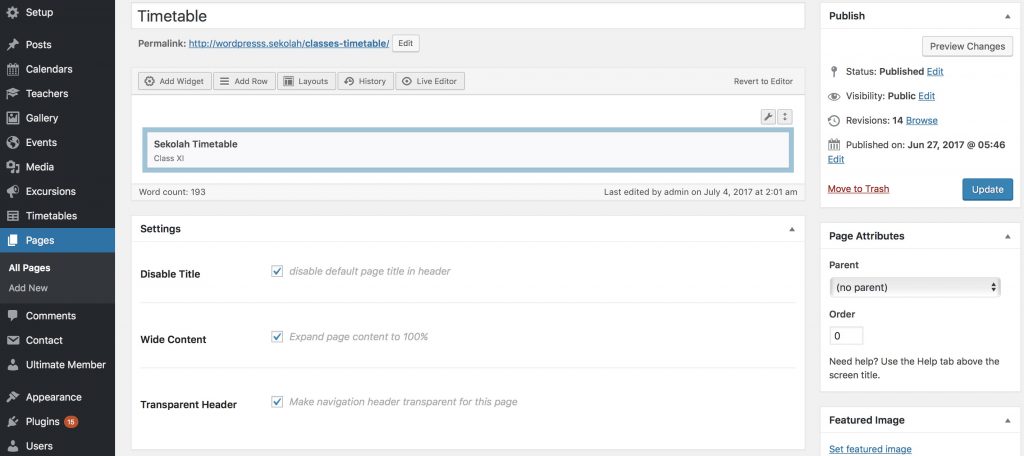Collapse the Page Attributes panel
The image size is (1024, 456).
click(x=1008, y=236)
